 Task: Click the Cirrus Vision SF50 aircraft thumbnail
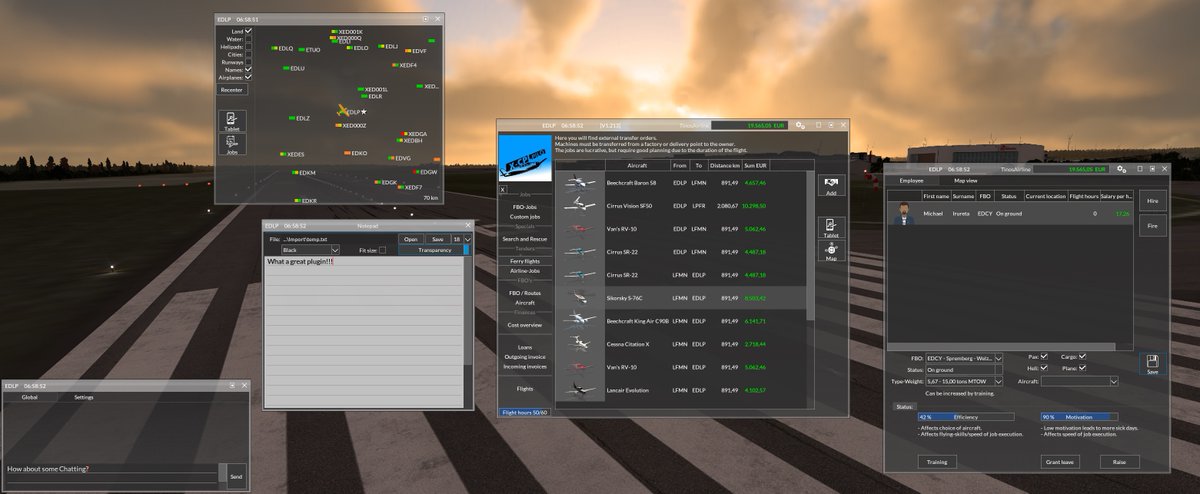coord(580,206)
